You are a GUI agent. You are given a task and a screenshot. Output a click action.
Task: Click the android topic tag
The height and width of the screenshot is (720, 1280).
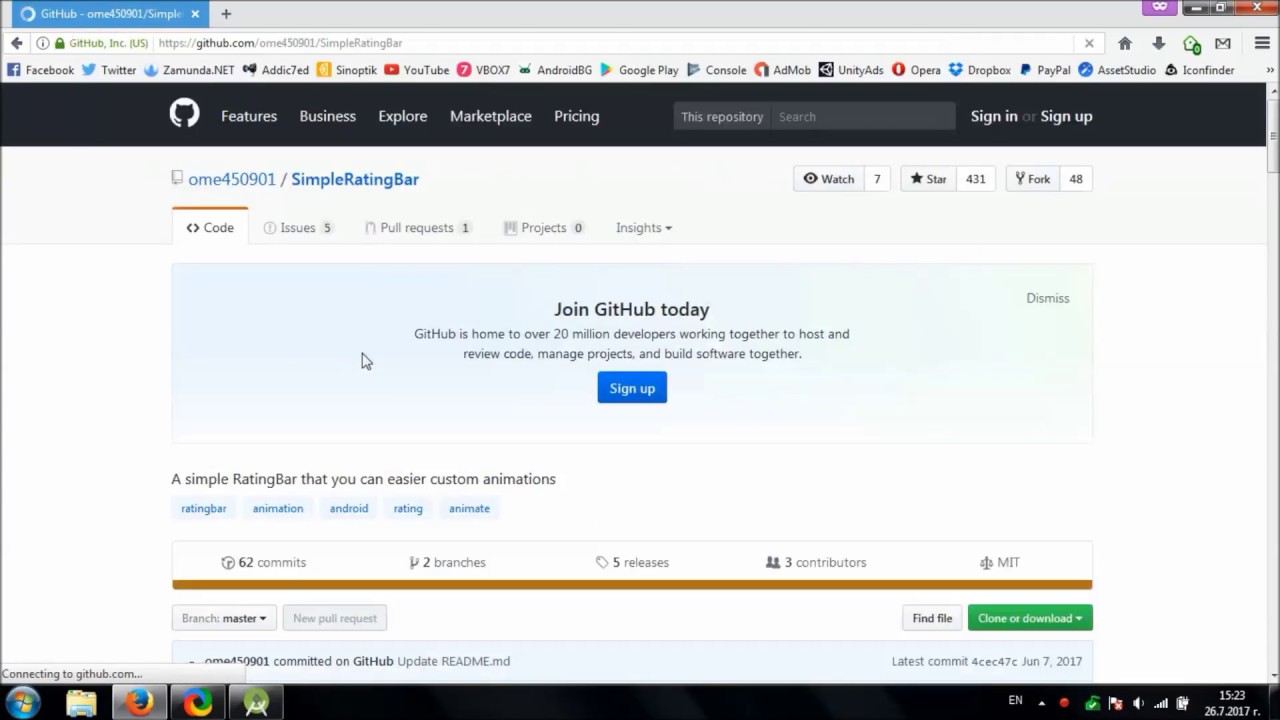click(x=349, y=508)
